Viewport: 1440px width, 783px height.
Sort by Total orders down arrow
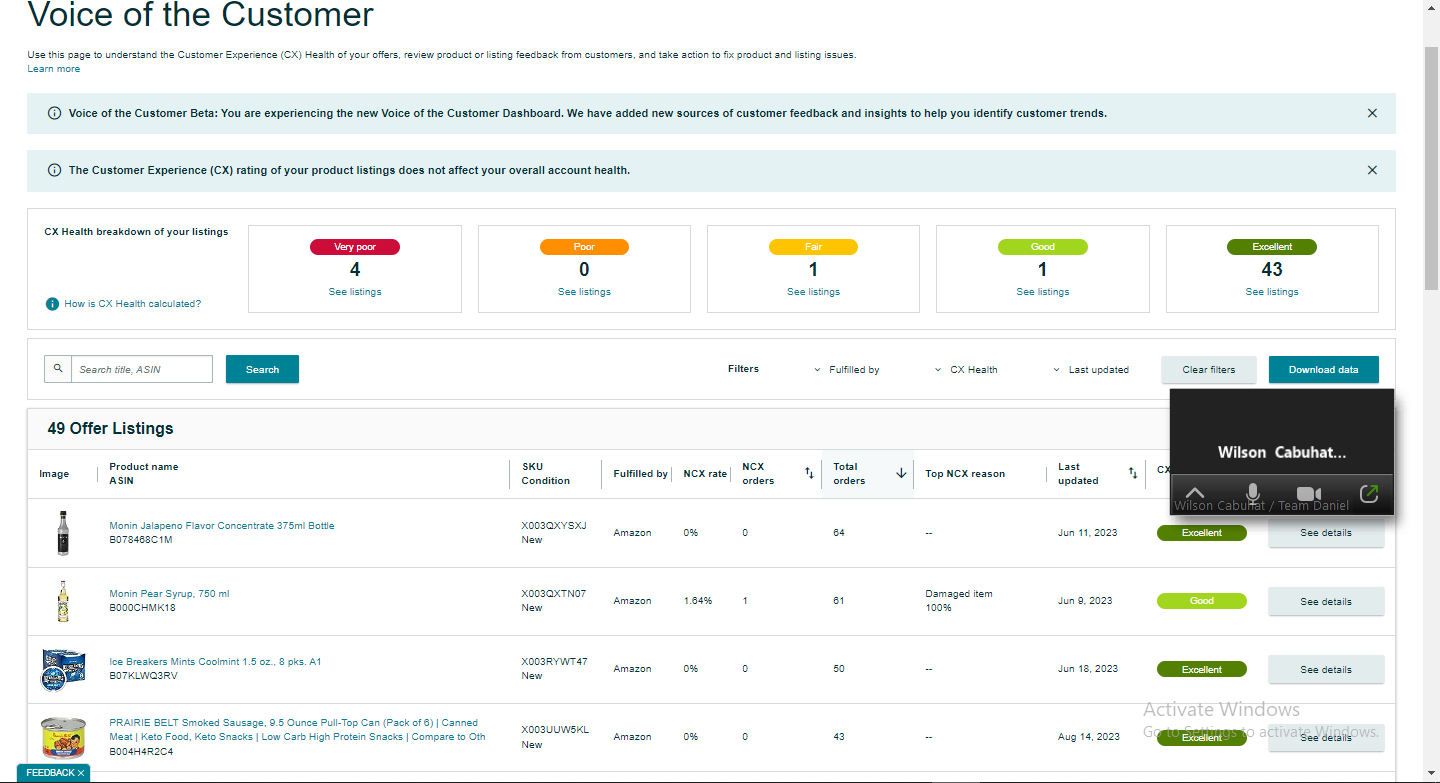click(901, 473)
